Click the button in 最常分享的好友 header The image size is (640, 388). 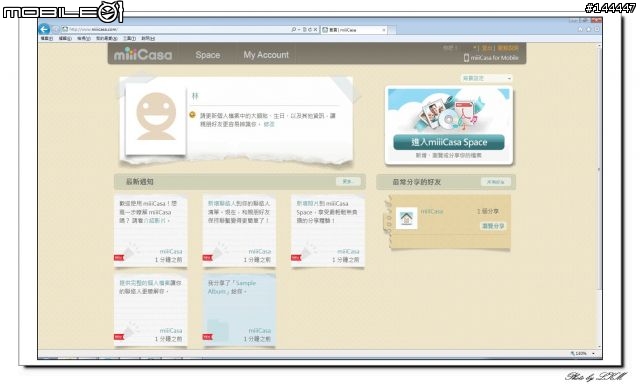tap(496, 182)
